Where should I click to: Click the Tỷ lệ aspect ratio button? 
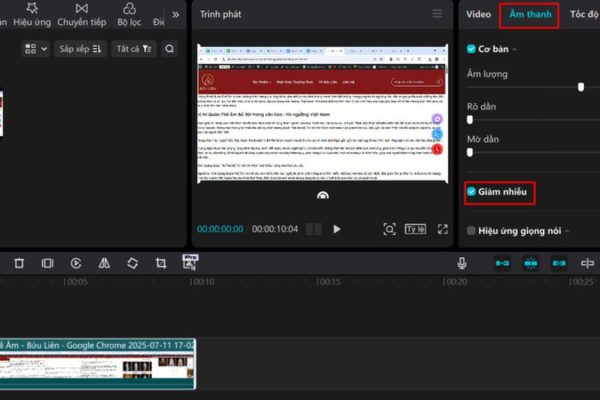tap(415, 229)
